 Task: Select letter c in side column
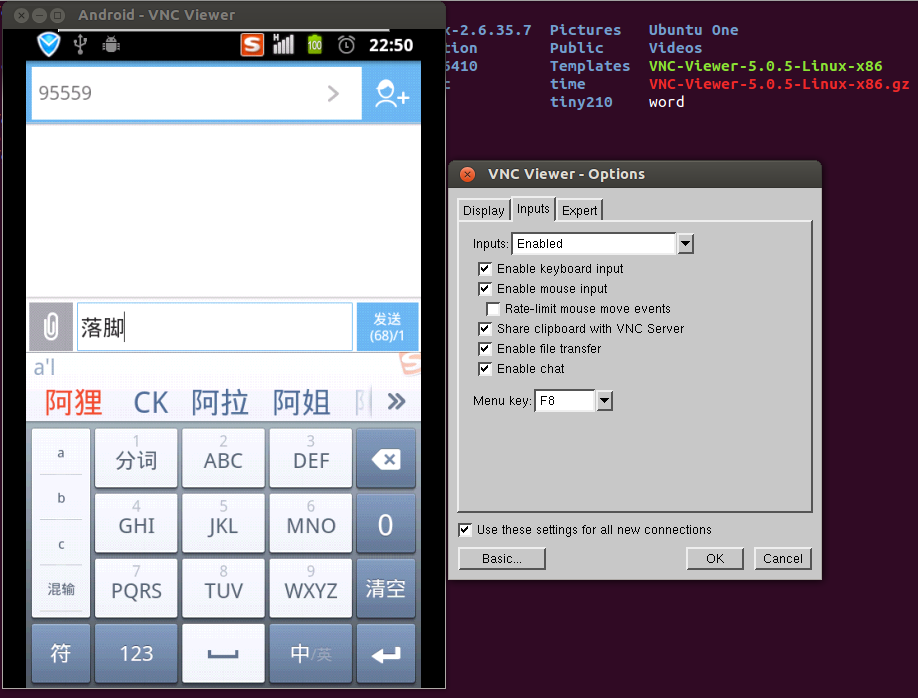tap(61, 543)
